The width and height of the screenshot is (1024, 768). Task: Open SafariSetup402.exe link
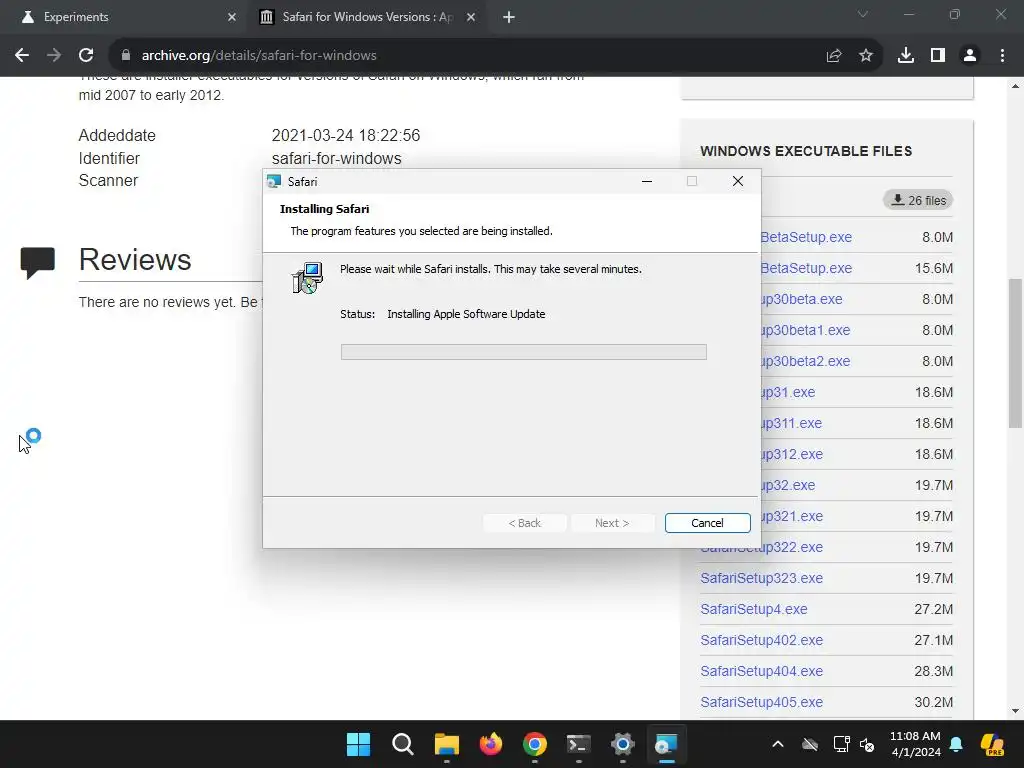(761, 640)
